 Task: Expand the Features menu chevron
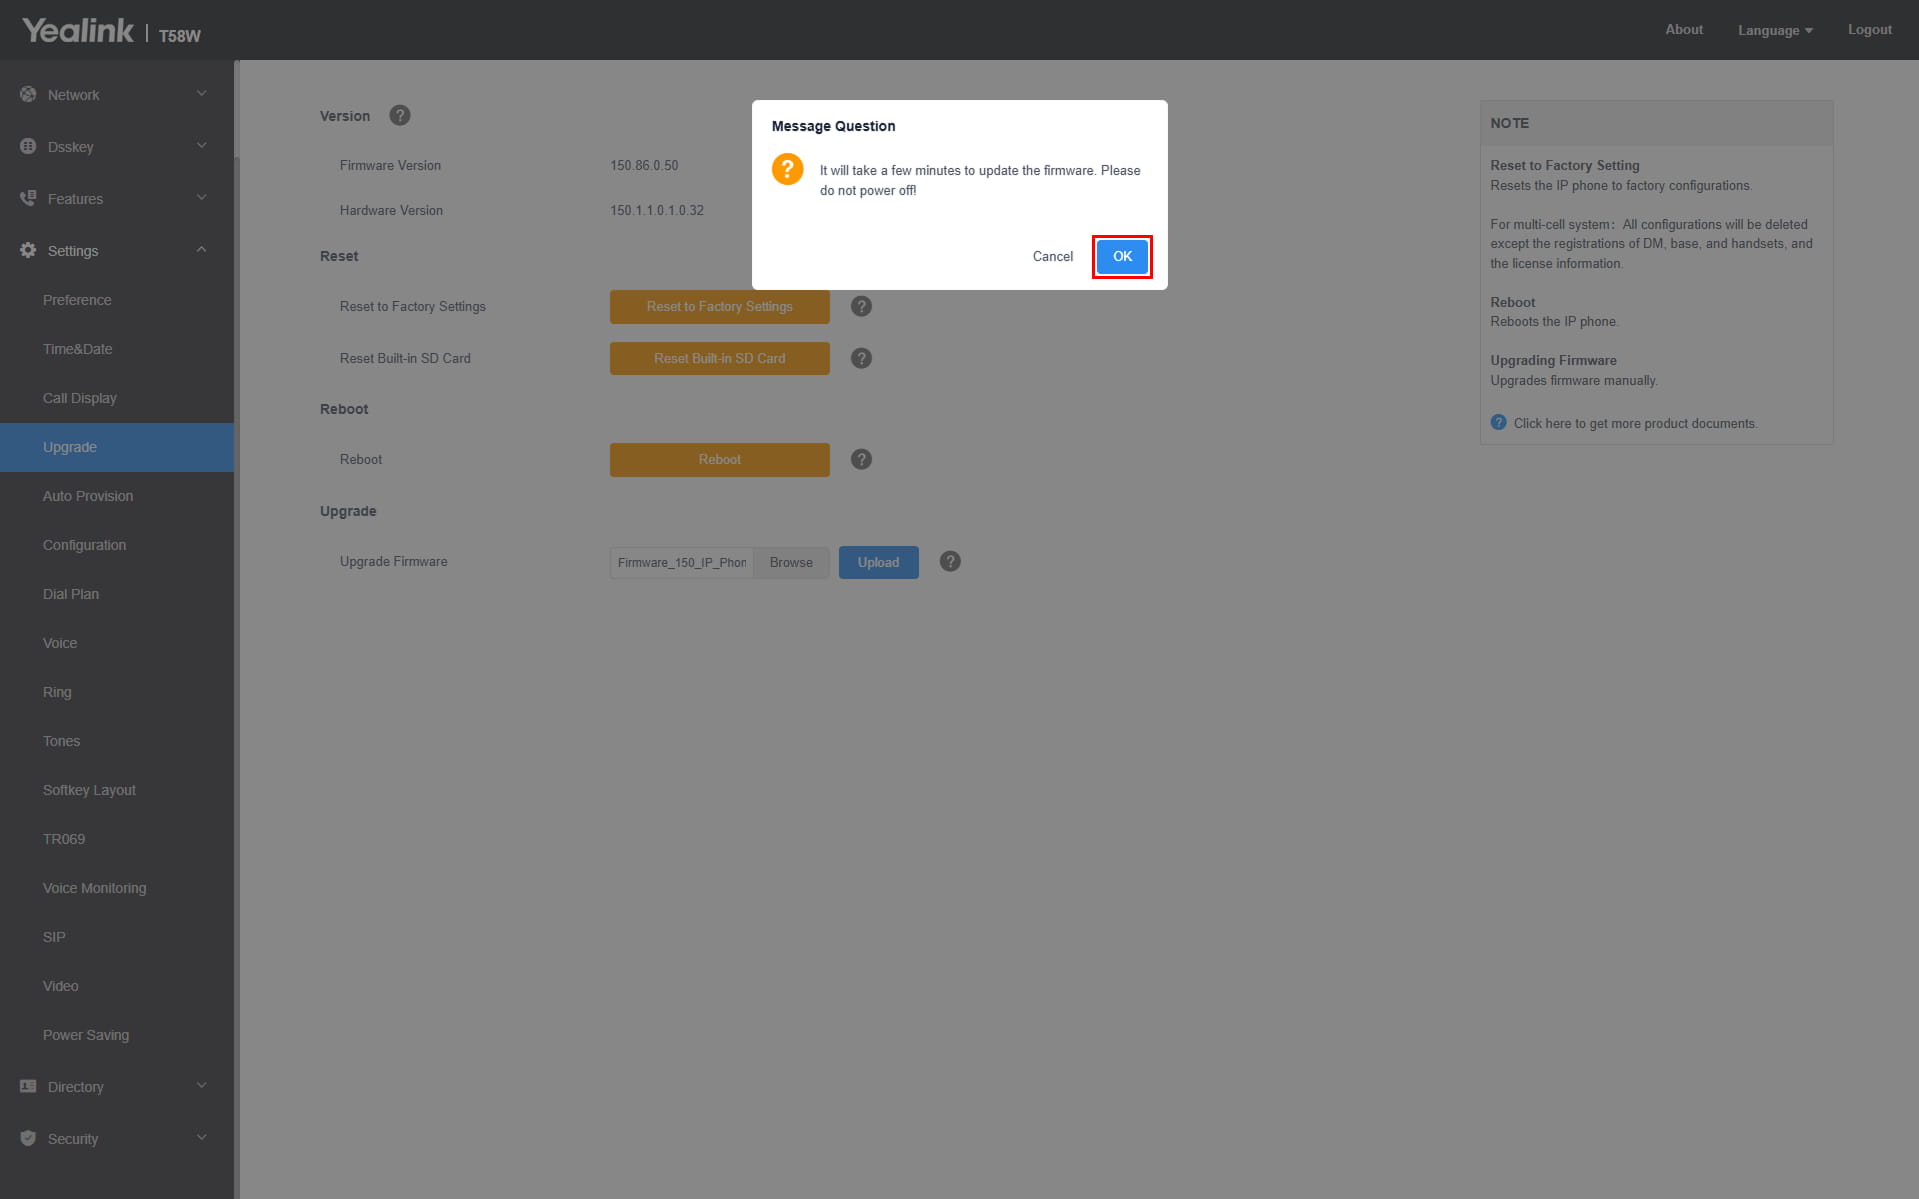pos(201,198)
